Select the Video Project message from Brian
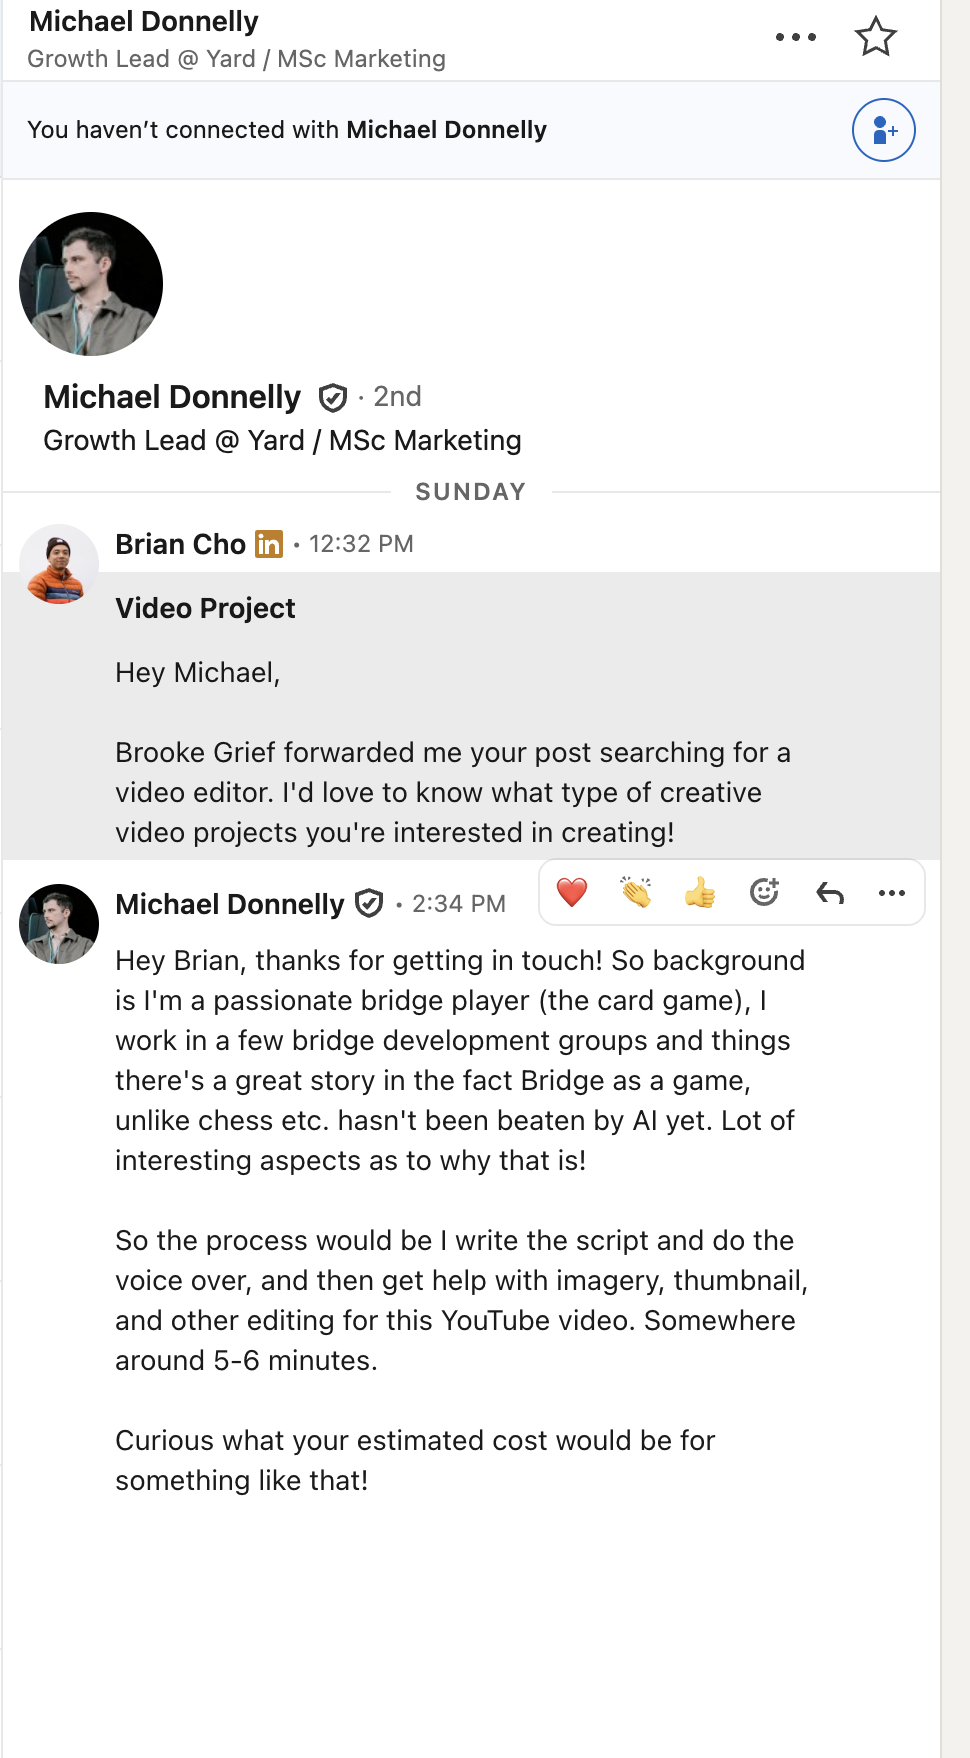 (x=471, y=716)
